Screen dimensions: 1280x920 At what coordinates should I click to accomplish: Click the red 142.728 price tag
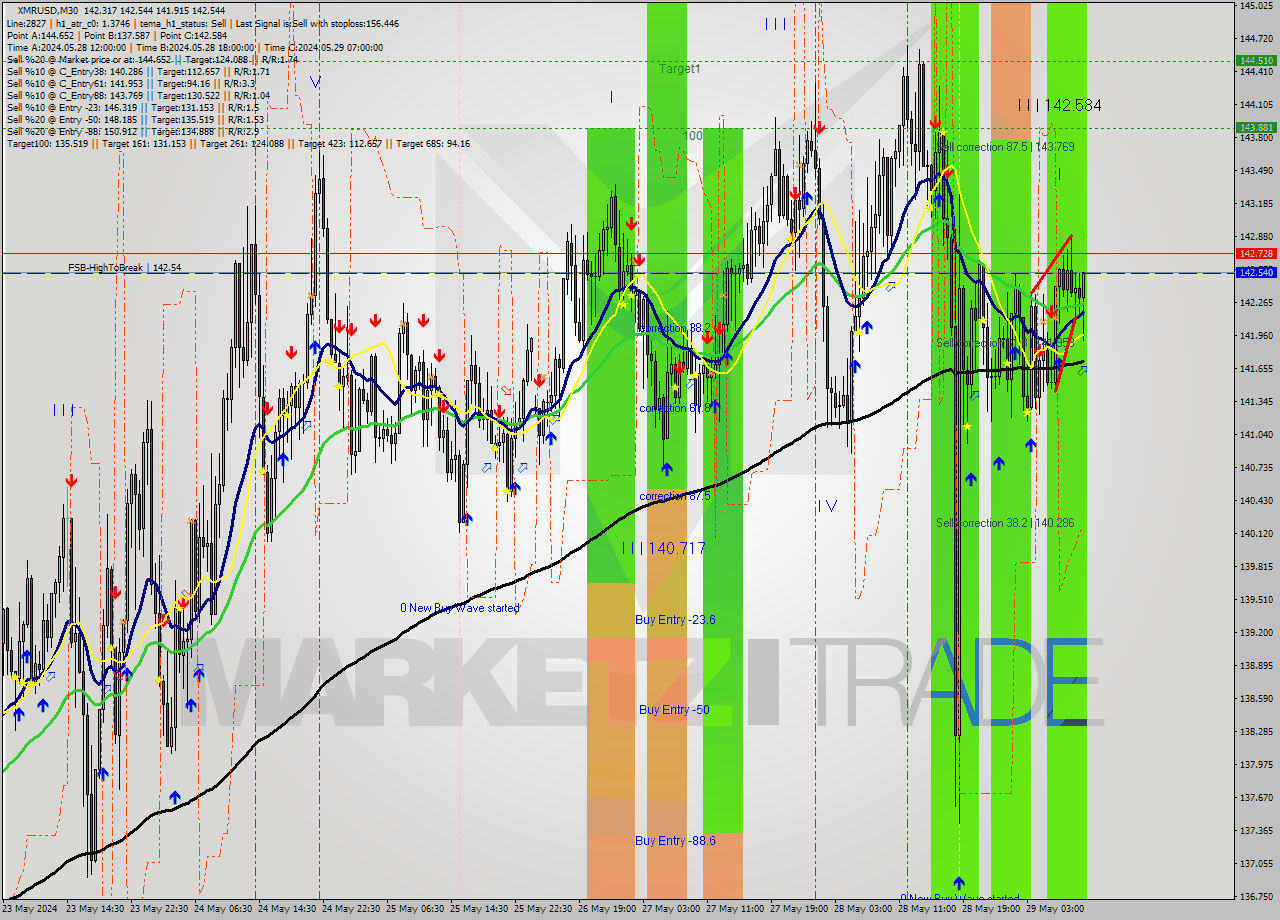pyautogui.click(x=1257, y=254)
